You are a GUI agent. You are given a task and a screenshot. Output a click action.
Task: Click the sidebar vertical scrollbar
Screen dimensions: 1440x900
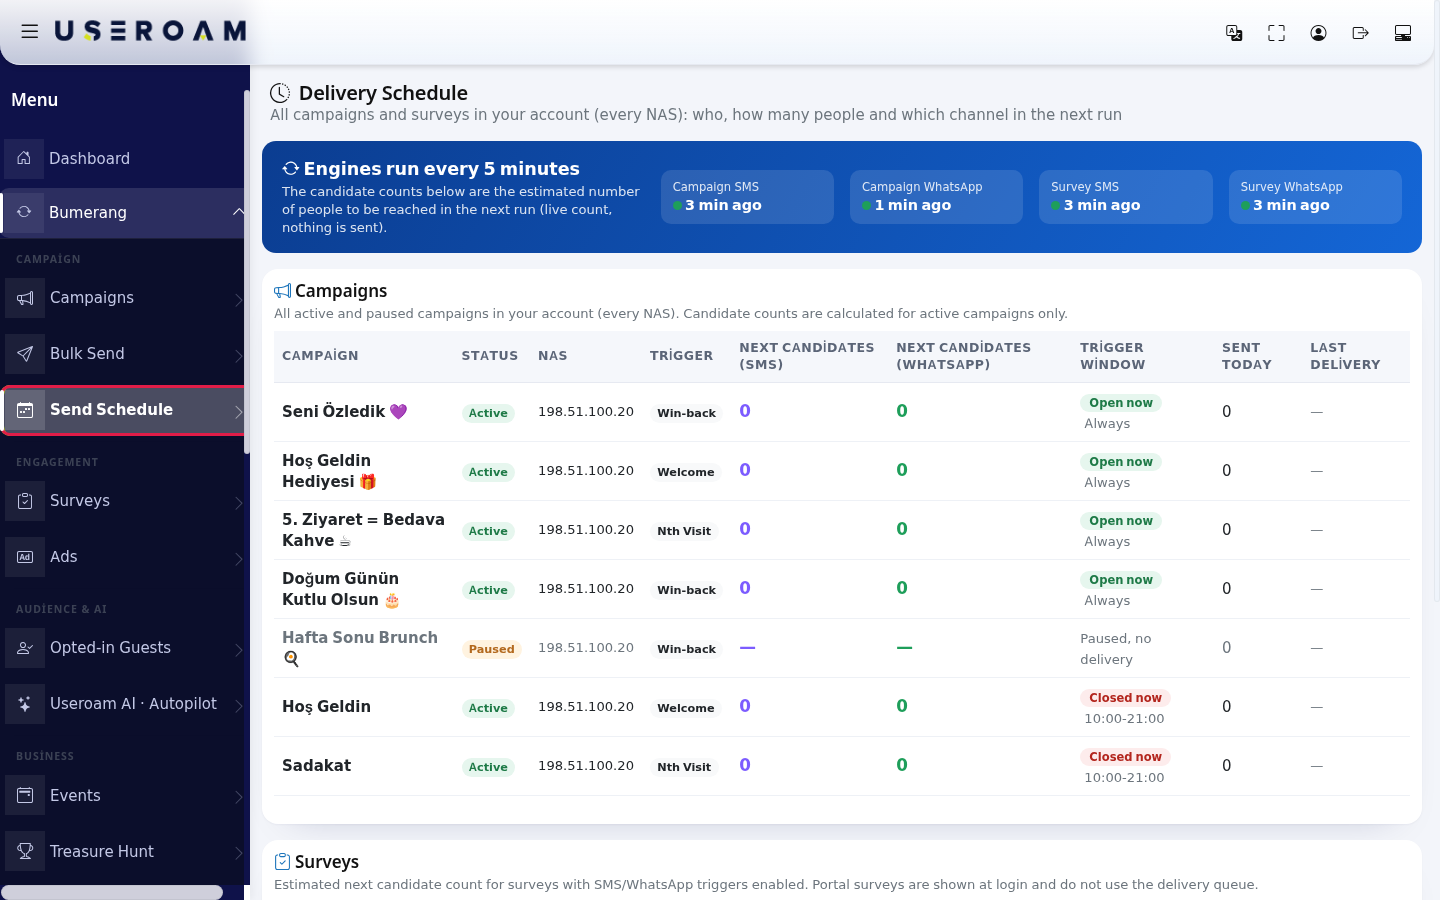[x=247, y=272]
